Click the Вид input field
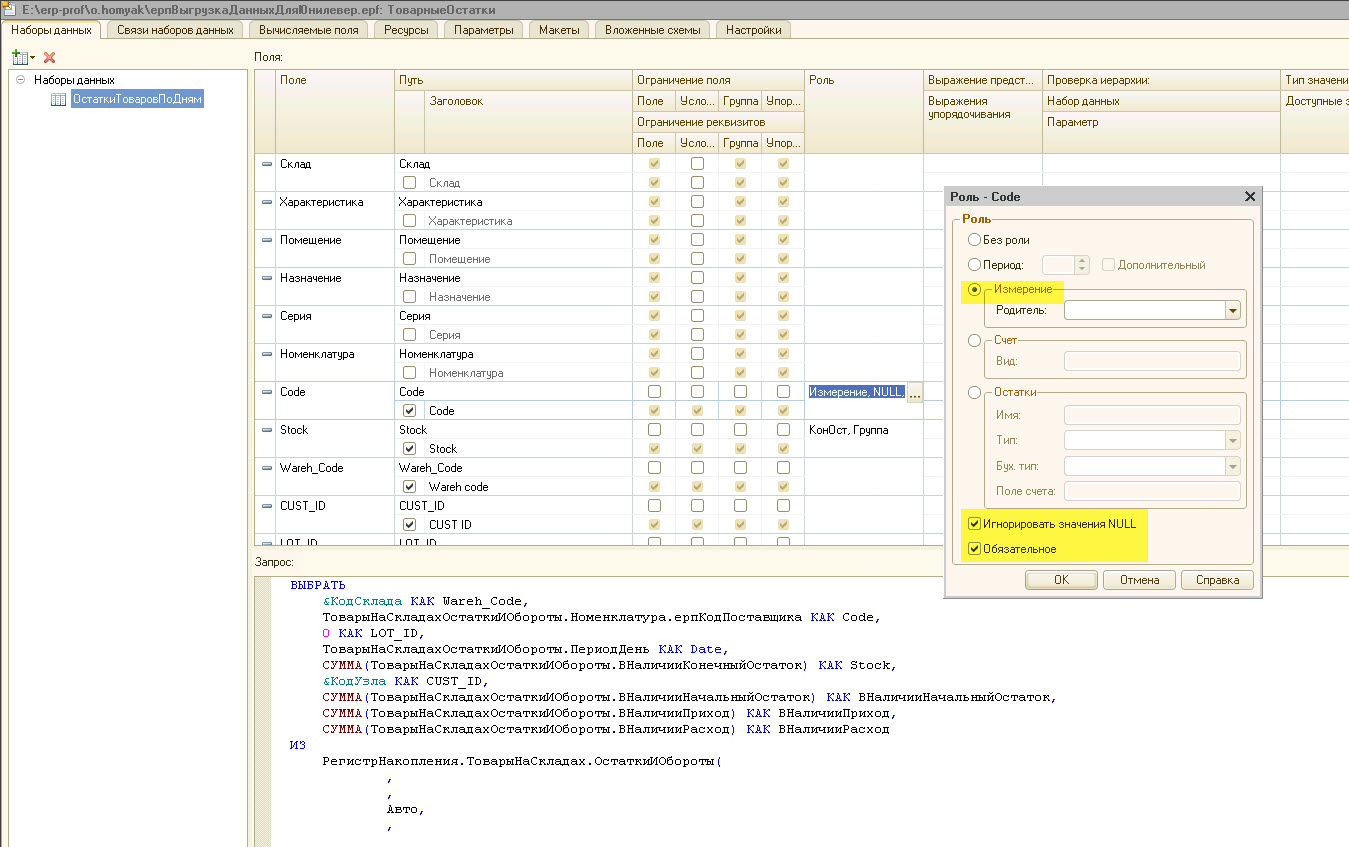 [x=1152, y=362]
